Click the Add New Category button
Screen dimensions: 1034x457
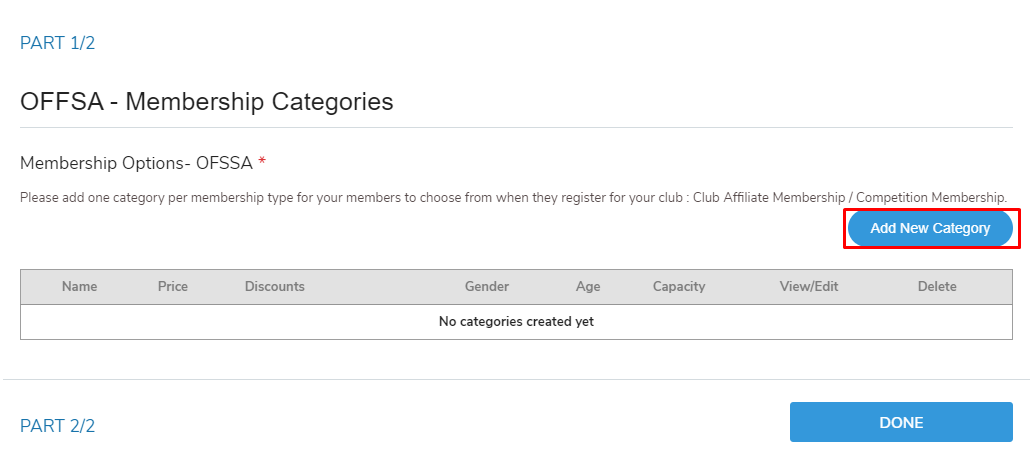point(930,228)
